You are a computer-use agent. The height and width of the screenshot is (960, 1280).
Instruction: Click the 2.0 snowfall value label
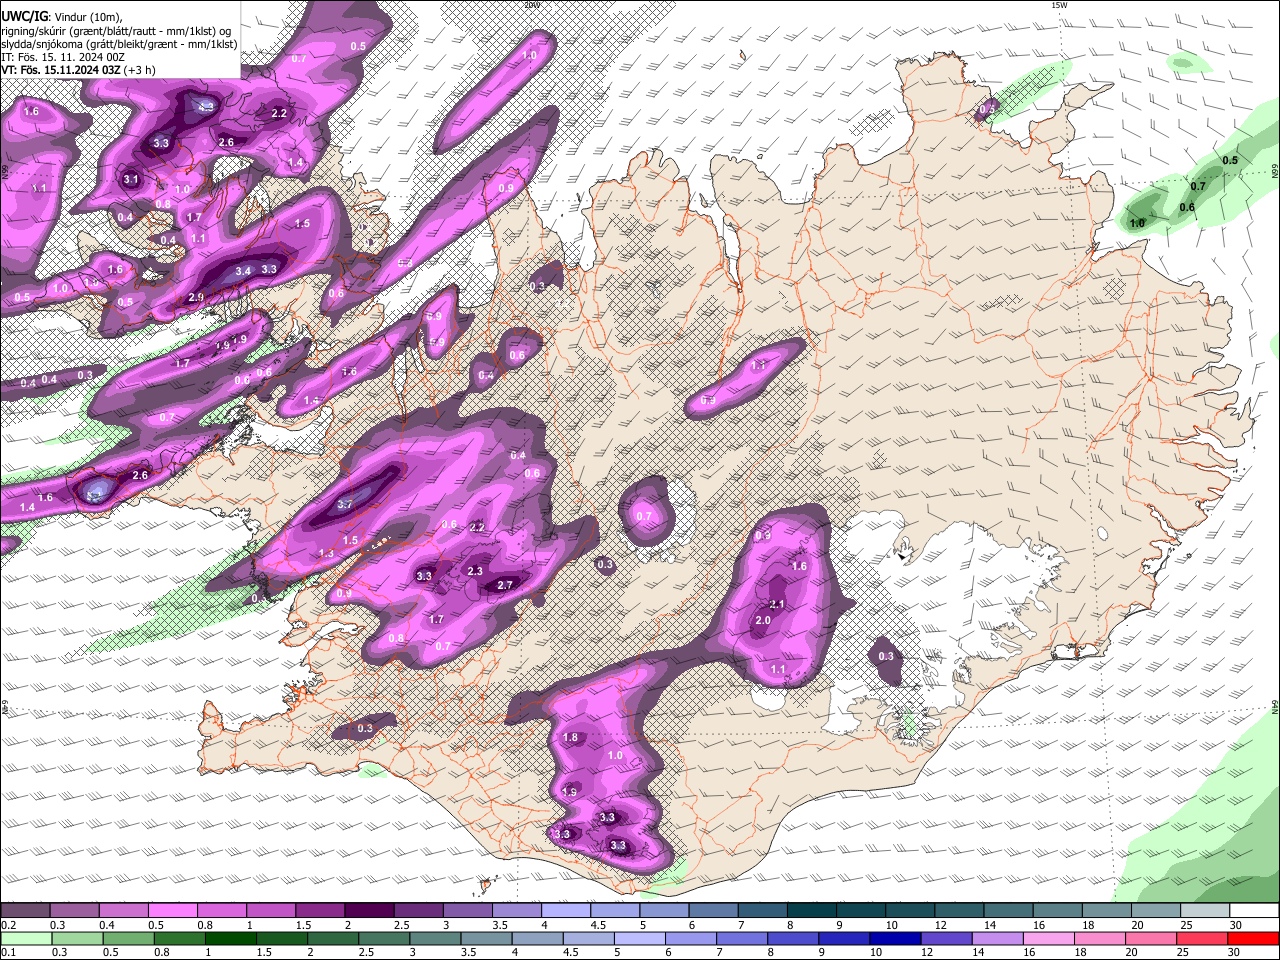pyautogui.click(x=763, y=621)
